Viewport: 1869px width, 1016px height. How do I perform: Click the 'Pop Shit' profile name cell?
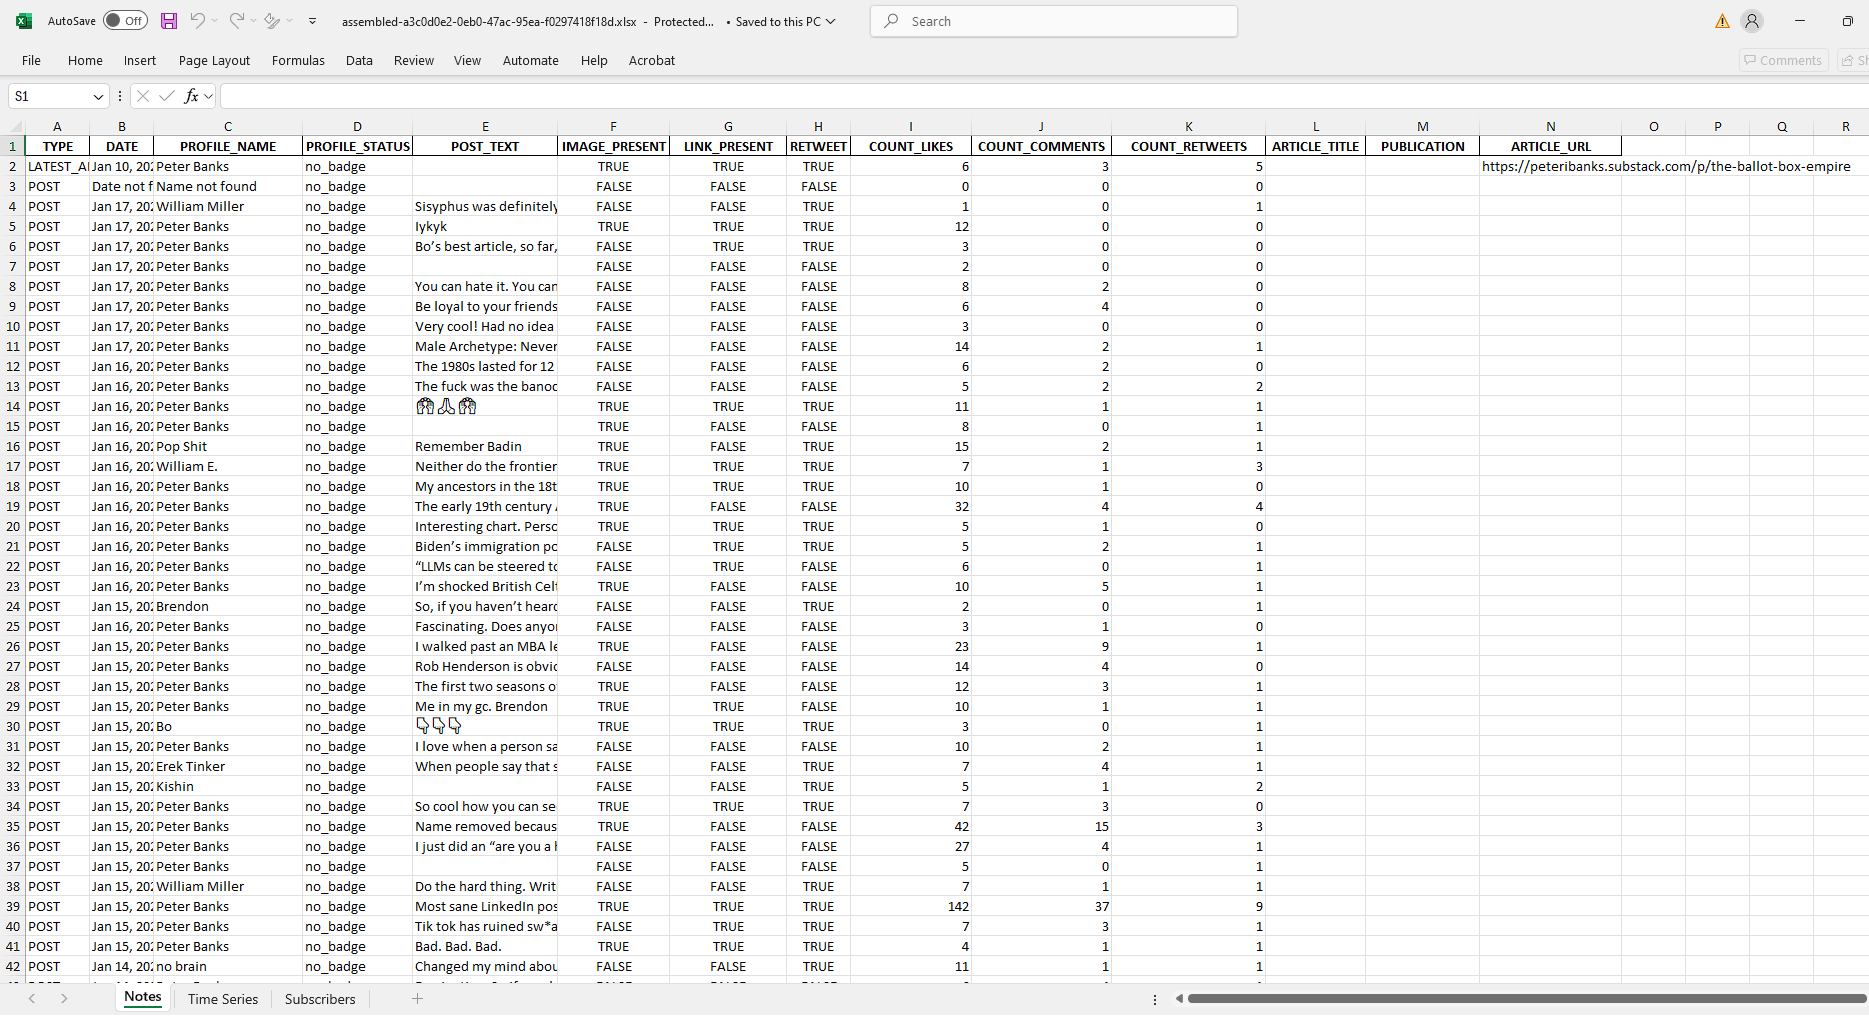(x=227, y=446)
